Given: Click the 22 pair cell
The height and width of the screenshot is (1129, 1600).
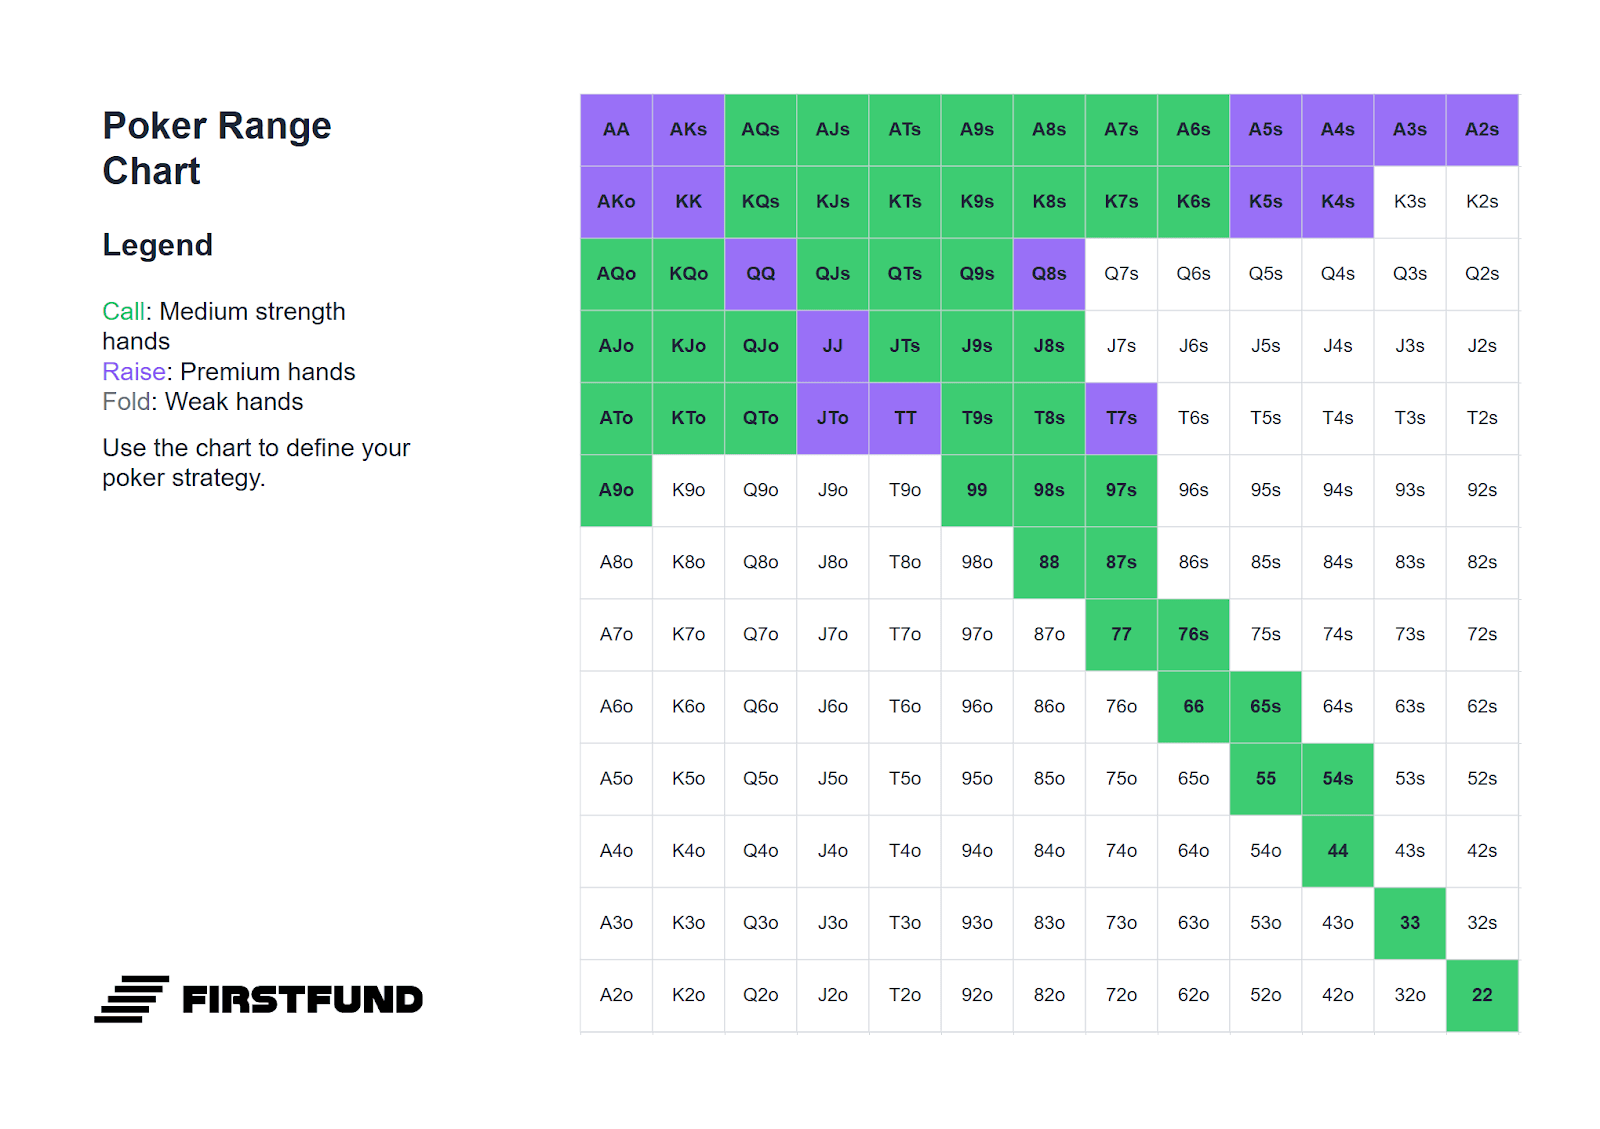Looking at the screenshot, I should (x=1482, y=995).
